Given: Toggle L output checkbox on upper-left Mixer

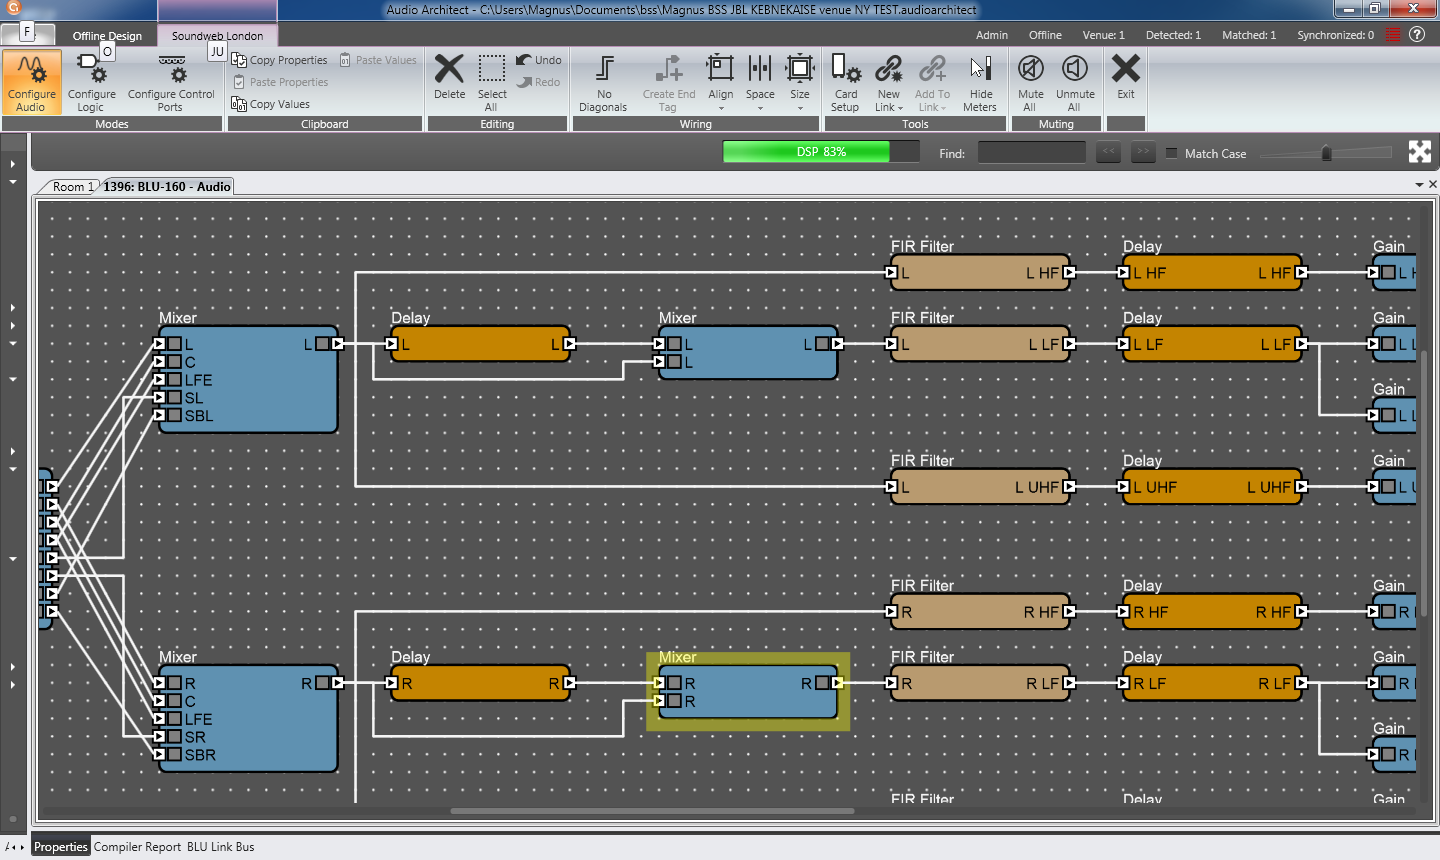Looking at the screenshot, I should tap(322, 344).
